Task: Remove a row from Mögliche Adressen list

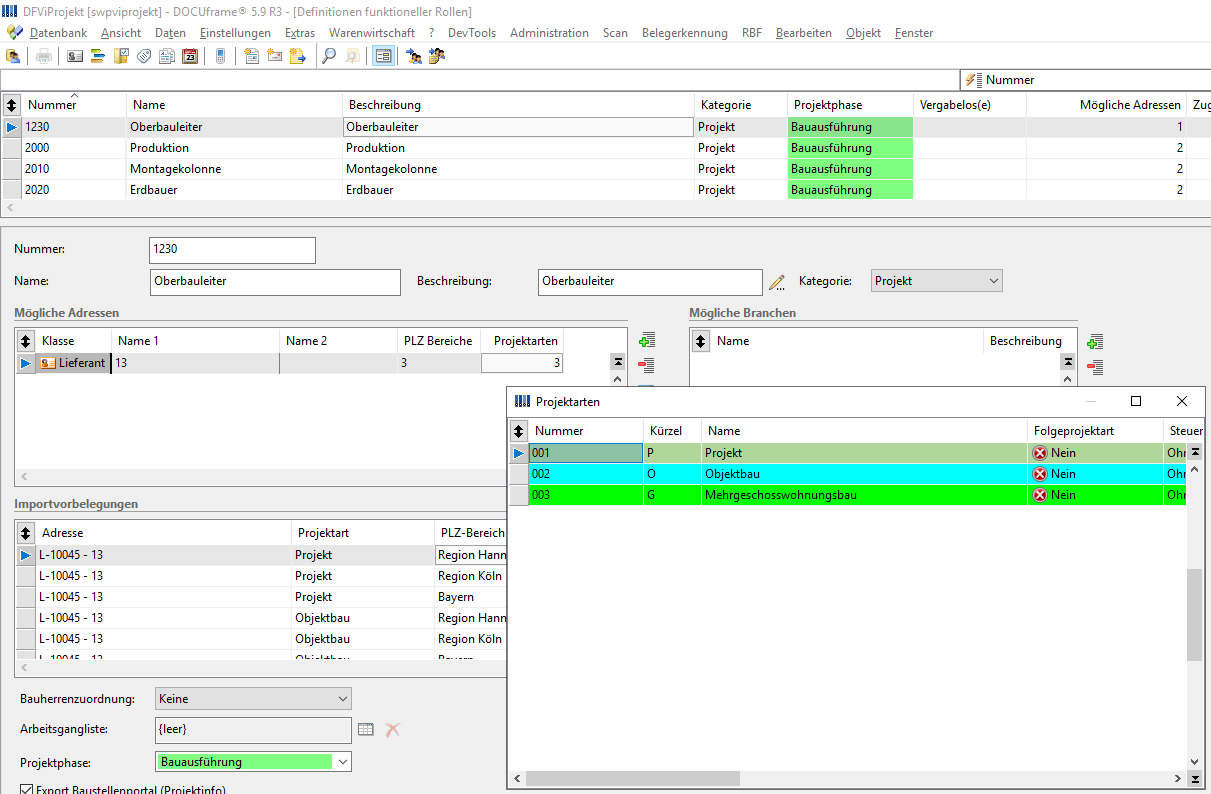Action: click(646, 365)
